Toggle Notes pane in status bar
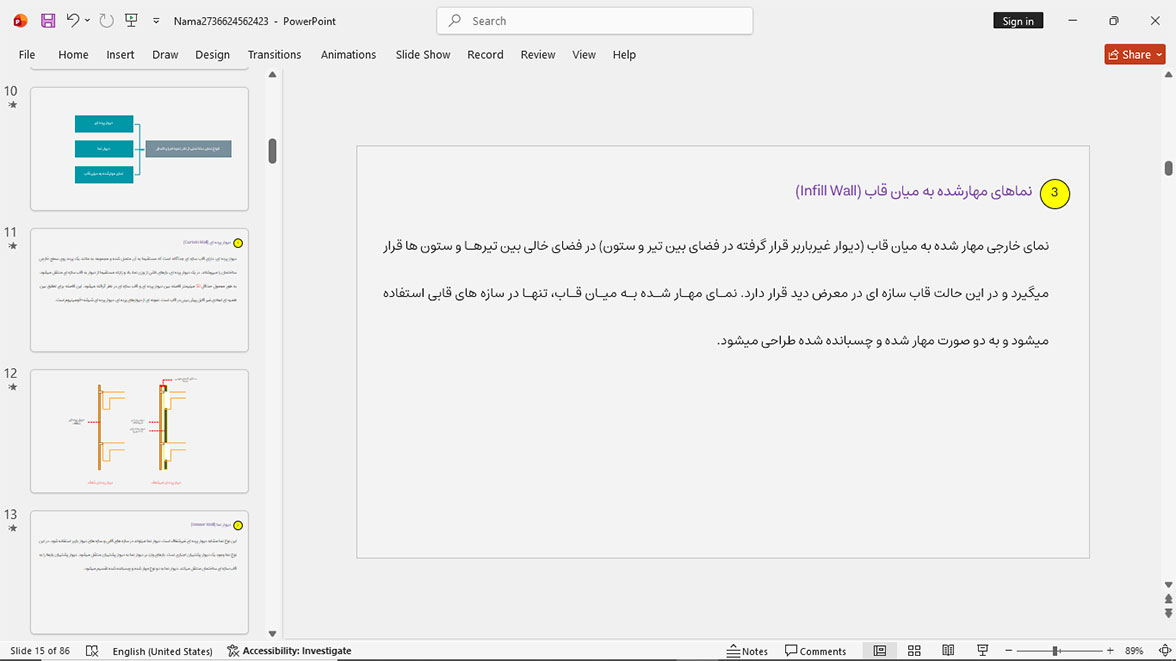 coord(747,650)
